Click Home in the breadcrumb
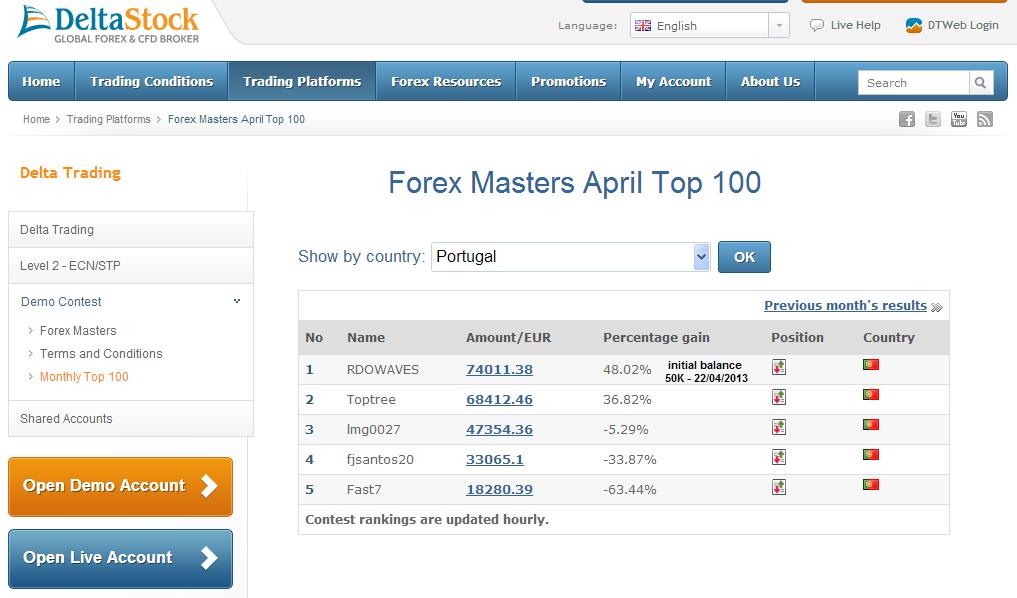 point(36,119)
